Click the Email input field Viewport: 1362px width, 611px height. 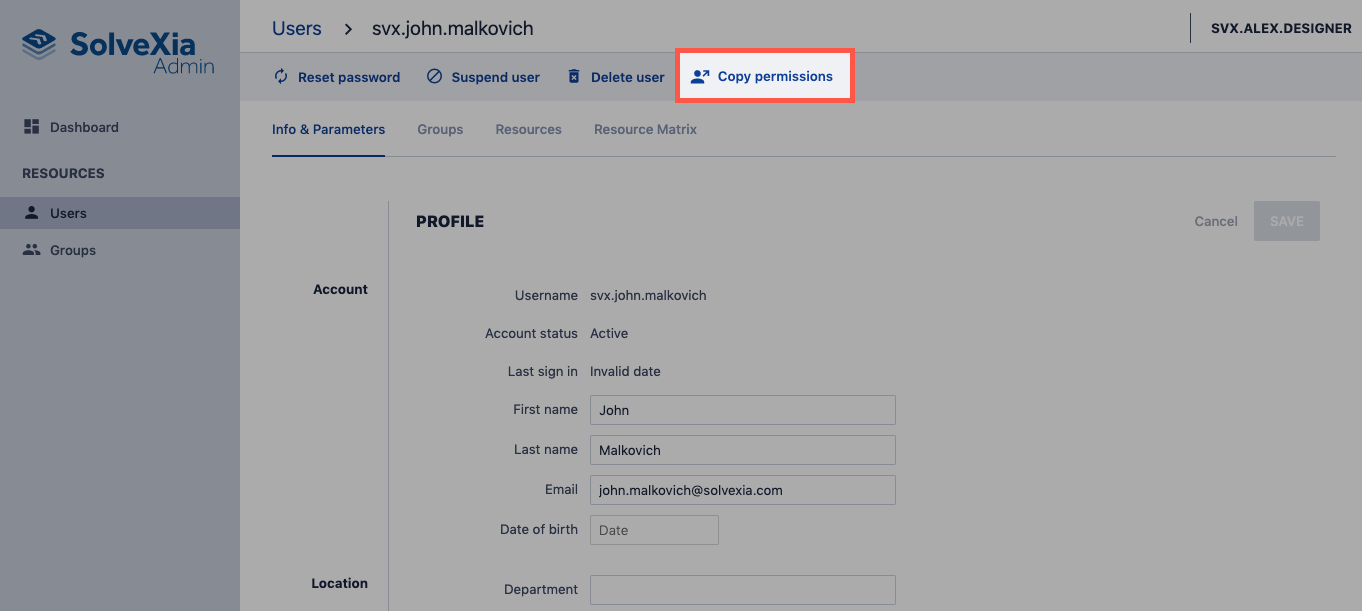(x=742, y=490)
